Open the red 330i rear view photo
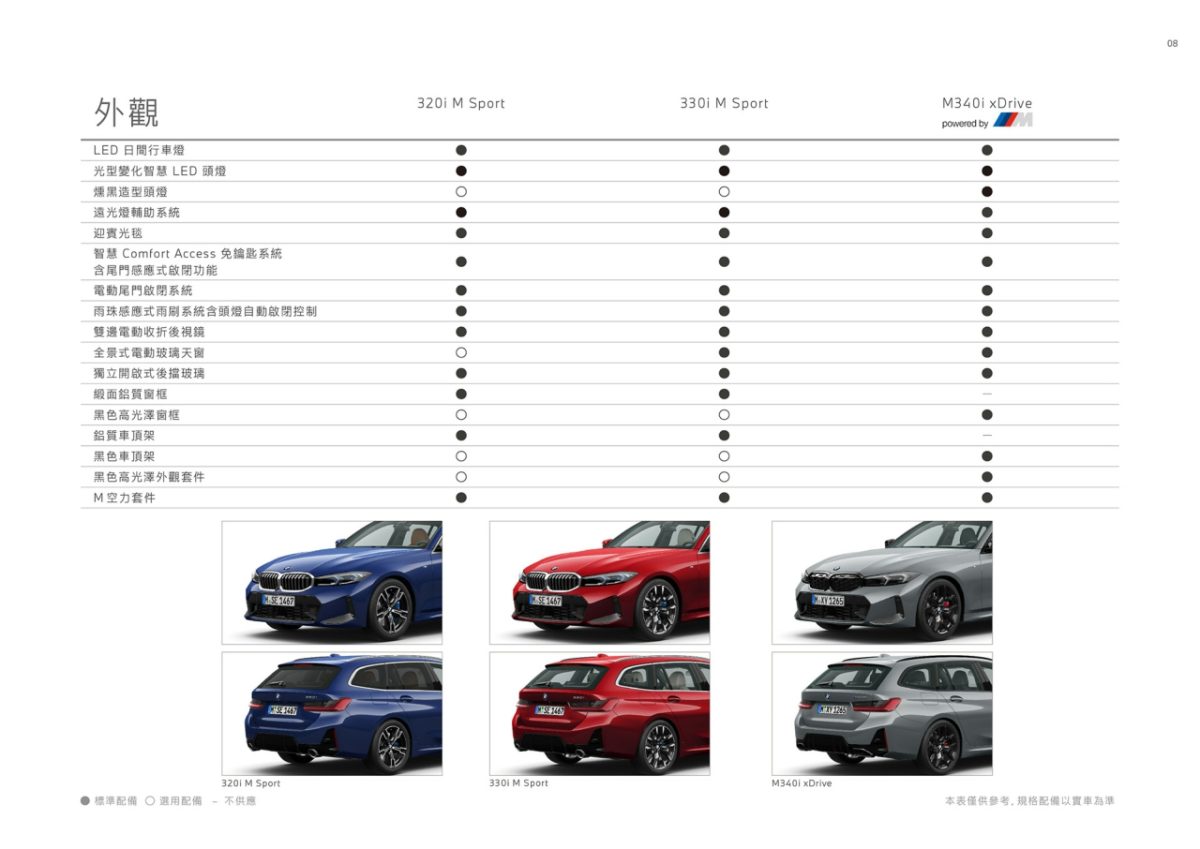Image resolution: width=1200 pixels, height=849 pixels. click(x=599, y=714)
